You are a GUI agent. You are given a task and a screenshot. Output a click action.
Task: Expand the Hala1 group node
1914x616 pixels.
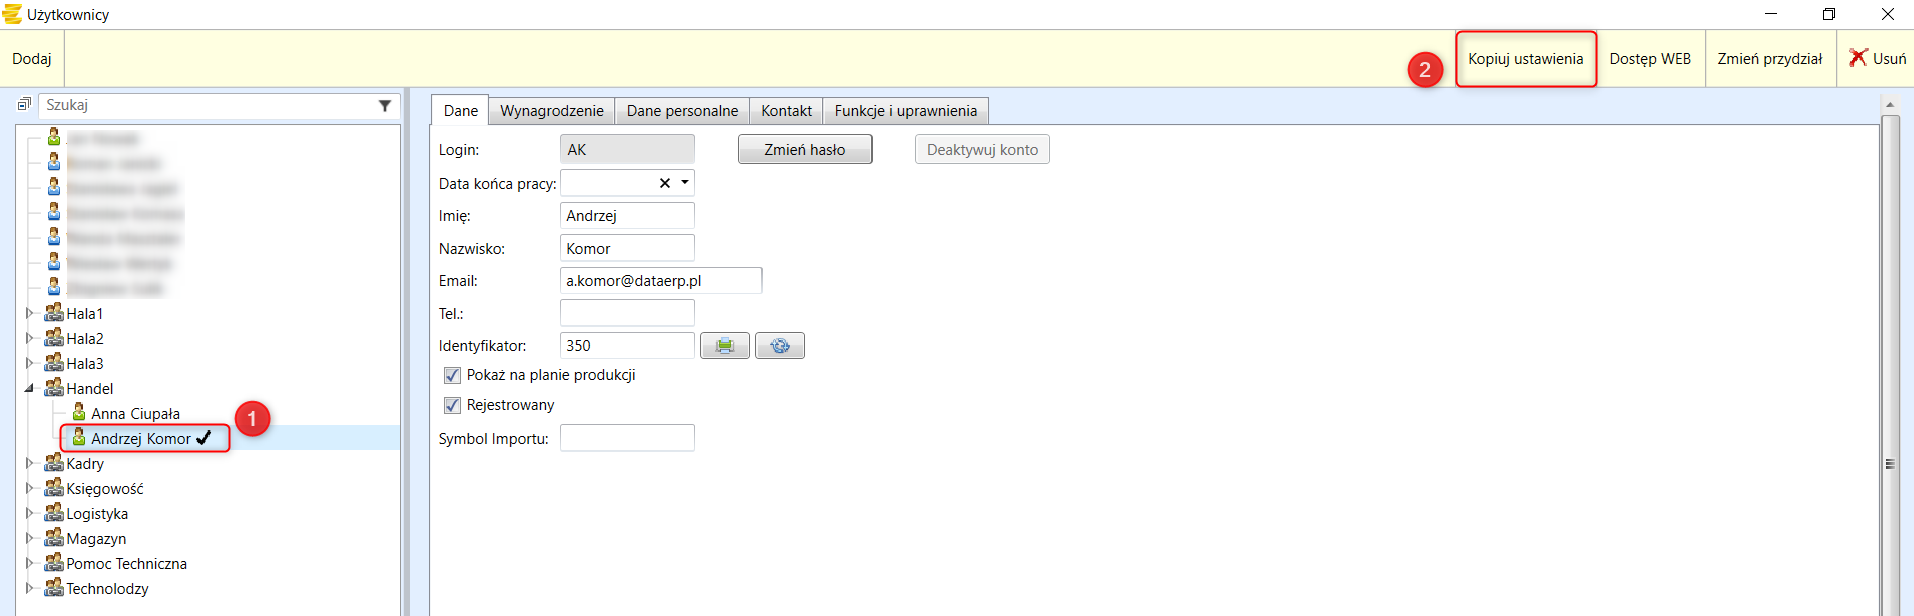[x=29, y=313]
